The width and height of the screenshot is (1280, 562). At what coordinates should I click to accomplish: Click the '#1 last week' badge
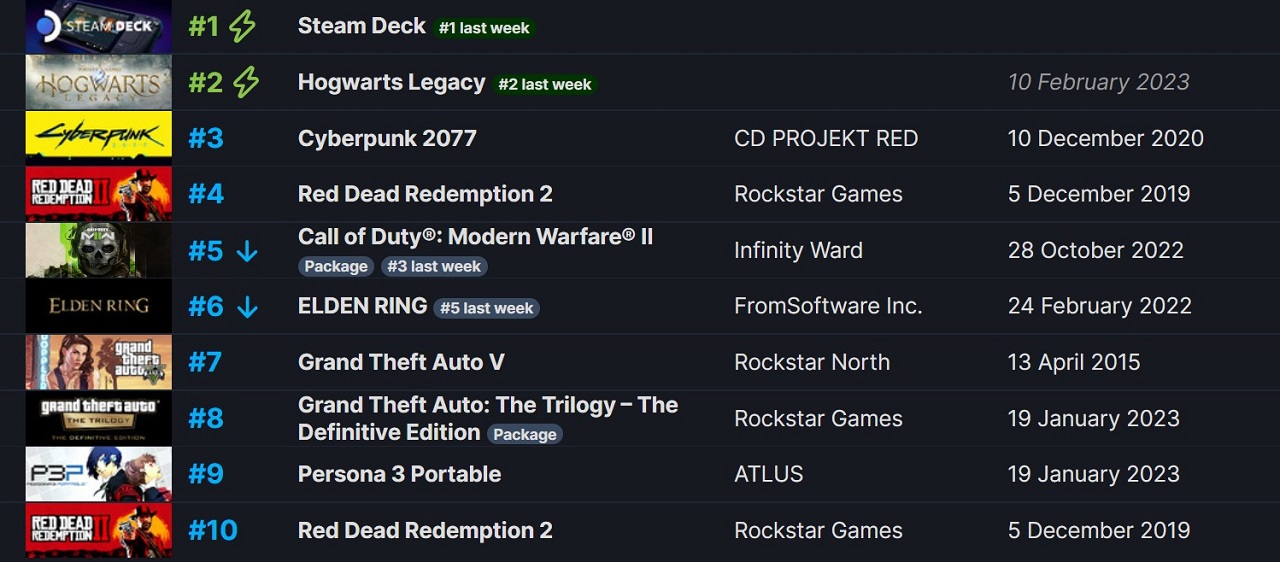pyautogui.click(x=484, y=28)
